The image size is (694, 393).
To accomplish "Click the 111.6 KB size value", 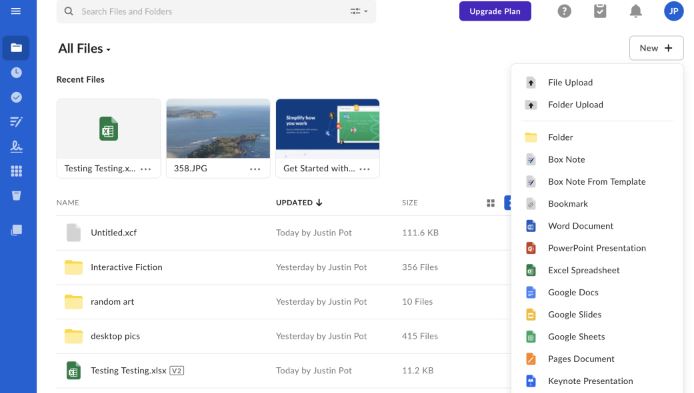I will point(420,233).
